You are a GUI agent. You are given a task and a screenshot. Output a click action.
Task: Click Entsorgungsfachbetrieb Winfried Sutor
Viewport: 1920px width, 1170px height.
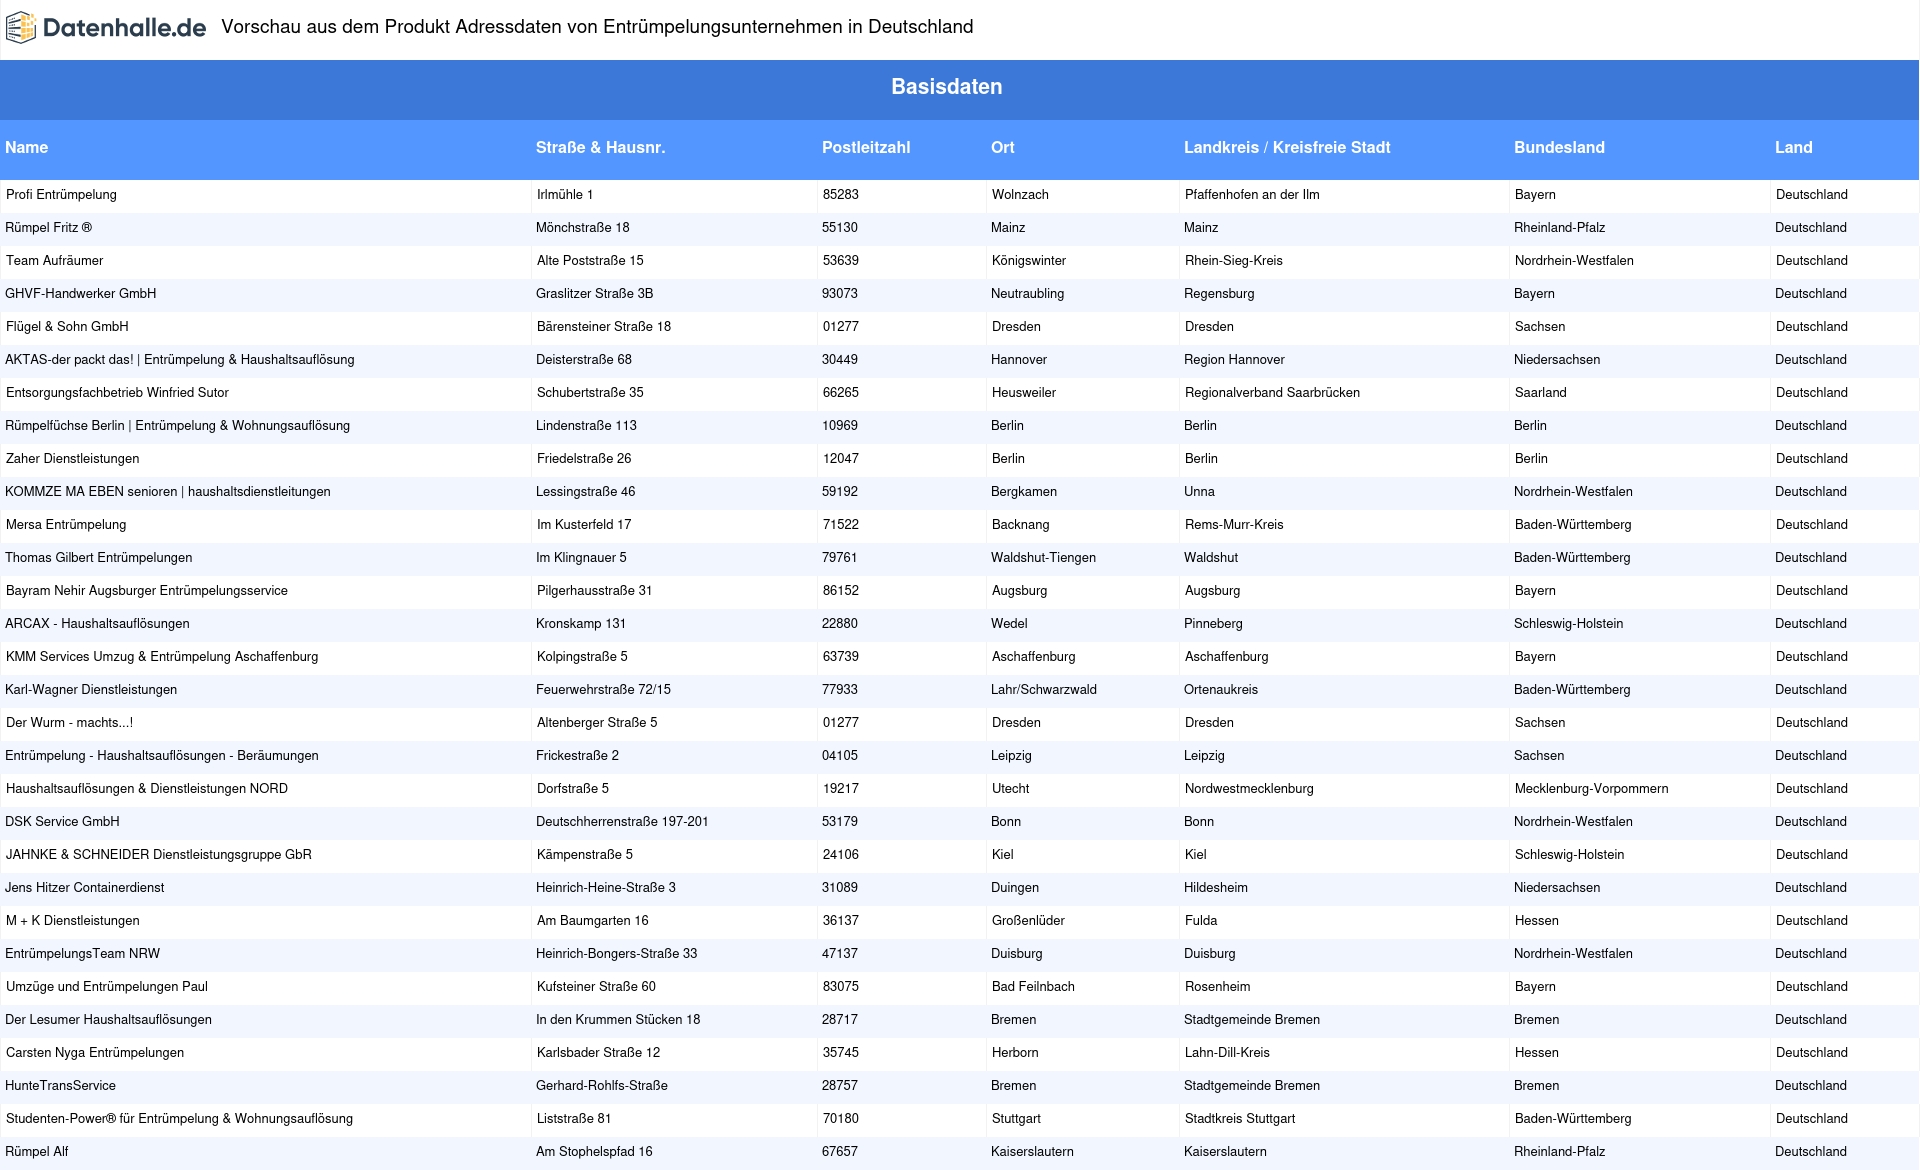pos(117,393)
